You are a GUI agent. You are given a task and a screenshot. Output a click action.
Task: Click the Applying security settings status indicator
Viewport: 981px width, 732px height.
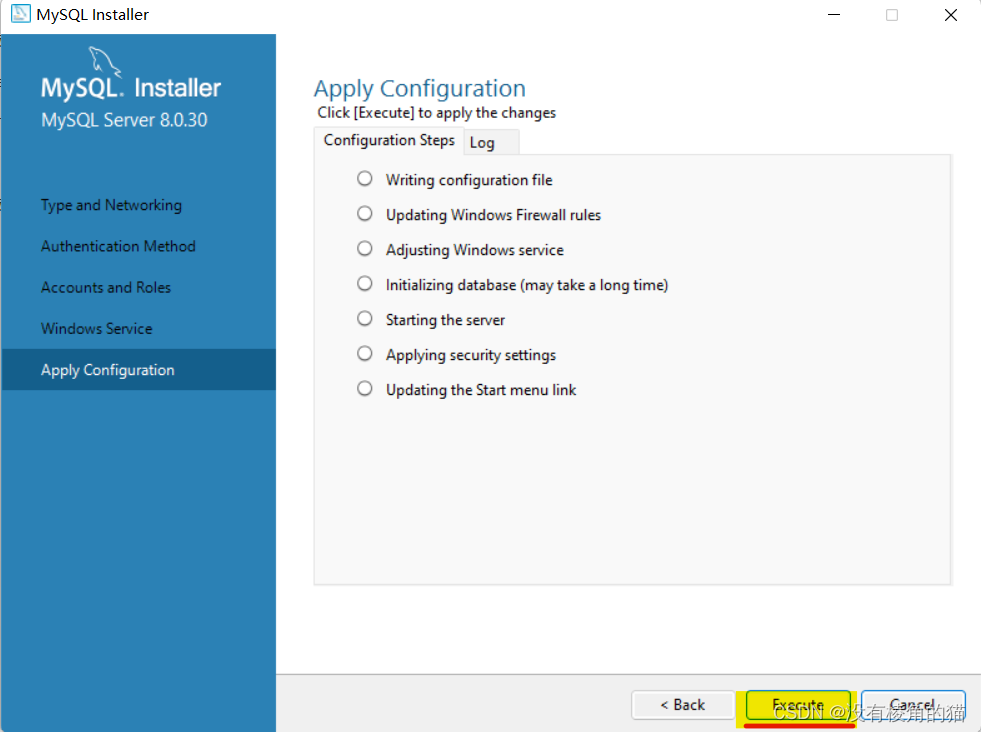[364, 353]
